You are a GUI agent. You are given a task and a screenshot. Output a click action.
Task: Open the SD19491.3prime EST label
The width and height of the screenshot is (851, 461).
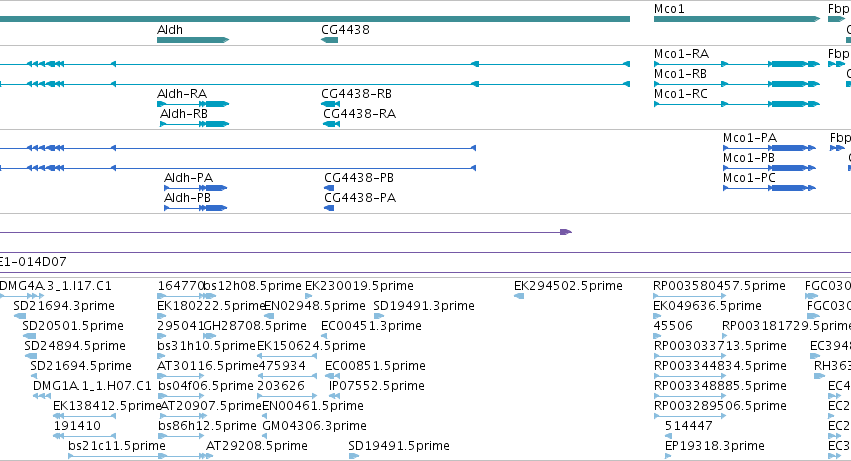424,306
